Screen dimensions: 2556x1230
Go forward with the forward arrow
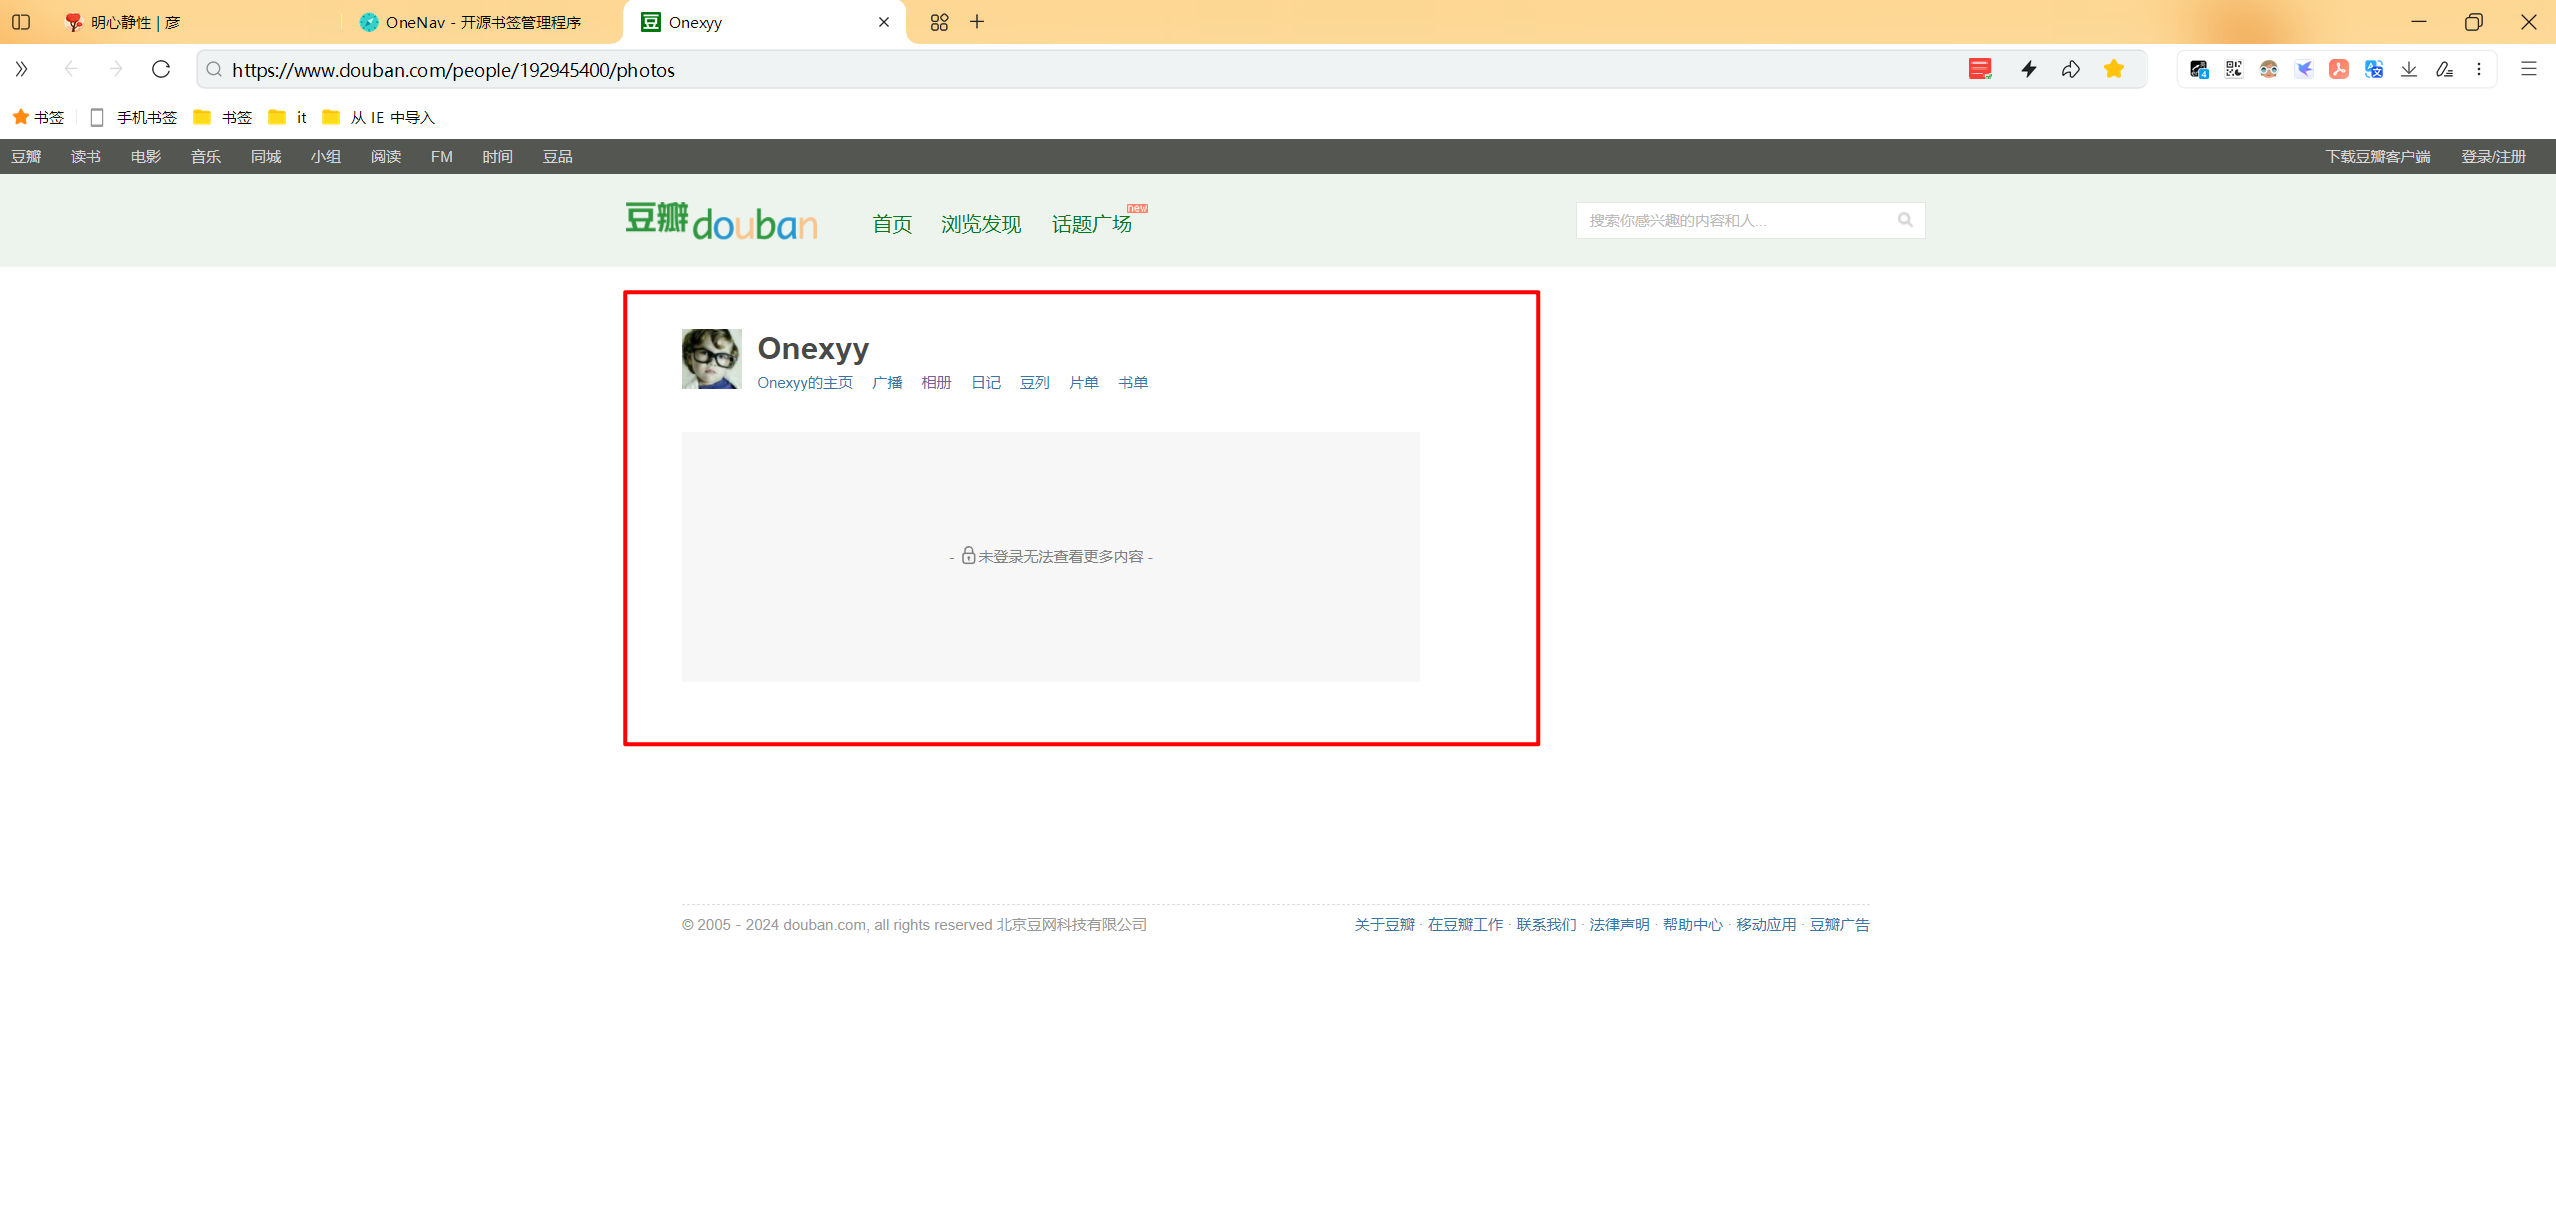pos(116,69)
